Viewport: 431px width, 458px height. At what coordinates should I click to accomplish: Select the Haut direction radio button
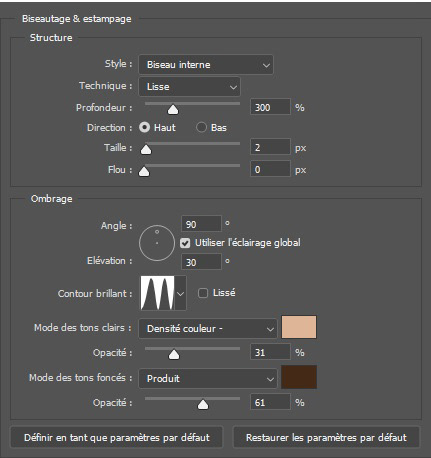tap(144, 127)
